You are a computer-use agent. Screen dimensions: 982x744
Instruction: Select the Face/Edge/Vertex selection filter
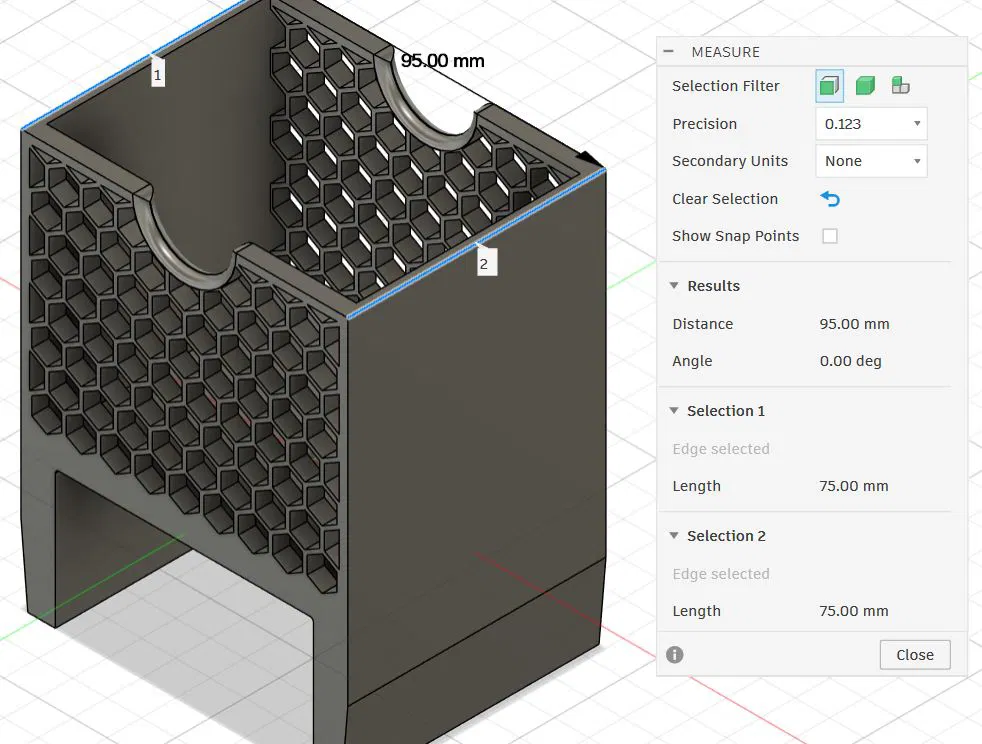coord(829,86)
